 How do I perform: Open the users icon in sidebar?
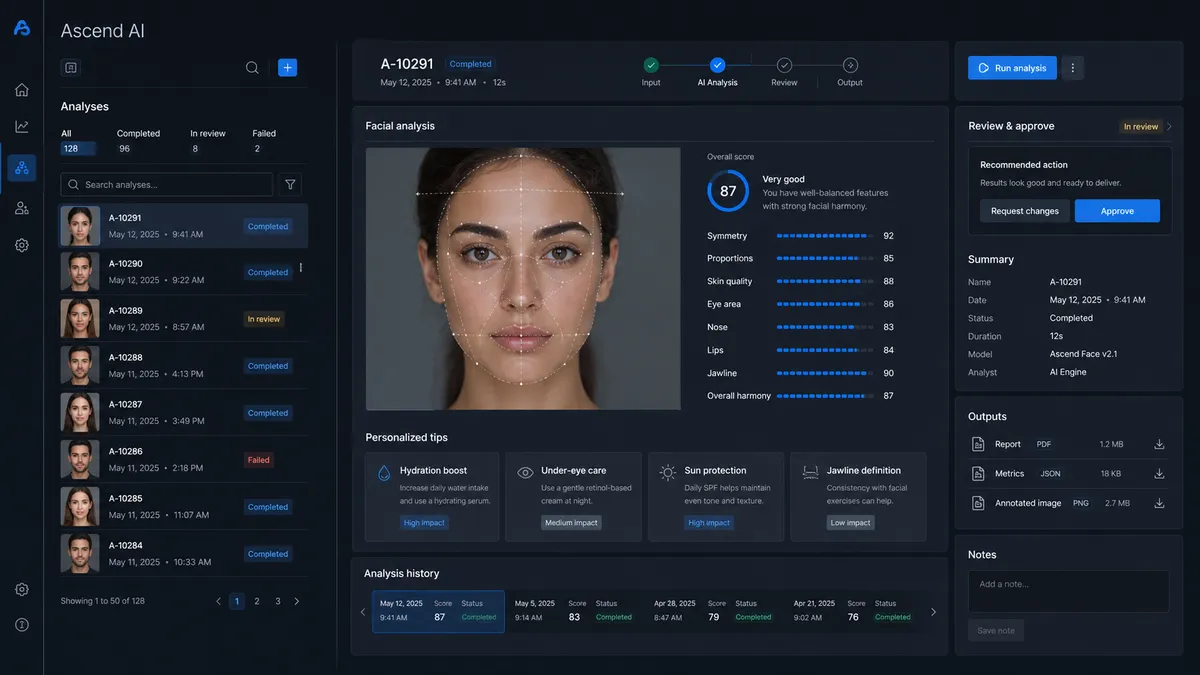22,208
